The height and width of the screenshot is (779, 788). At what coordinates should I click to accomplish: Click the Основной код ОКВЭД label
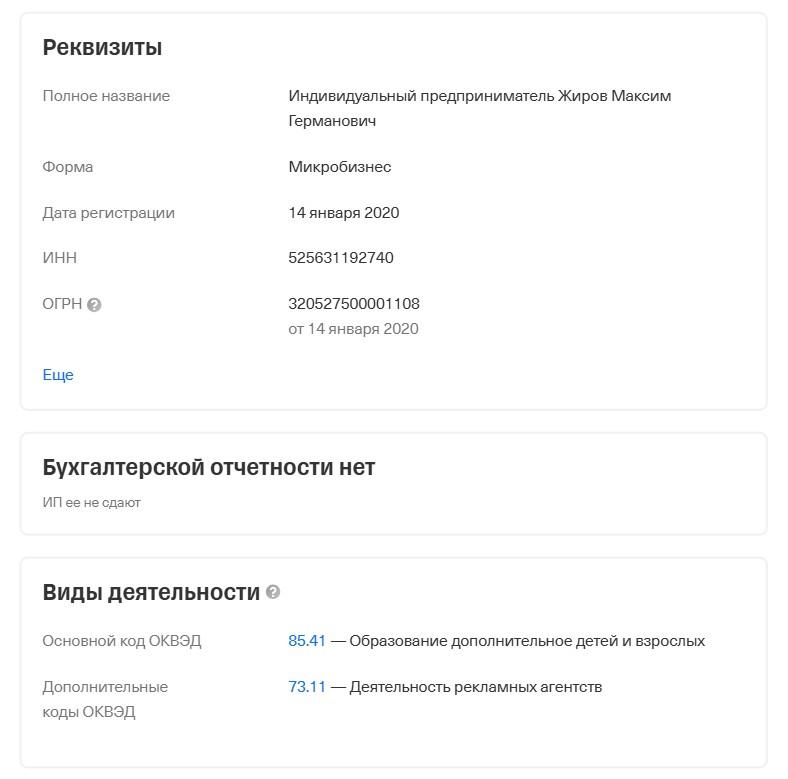122,641
